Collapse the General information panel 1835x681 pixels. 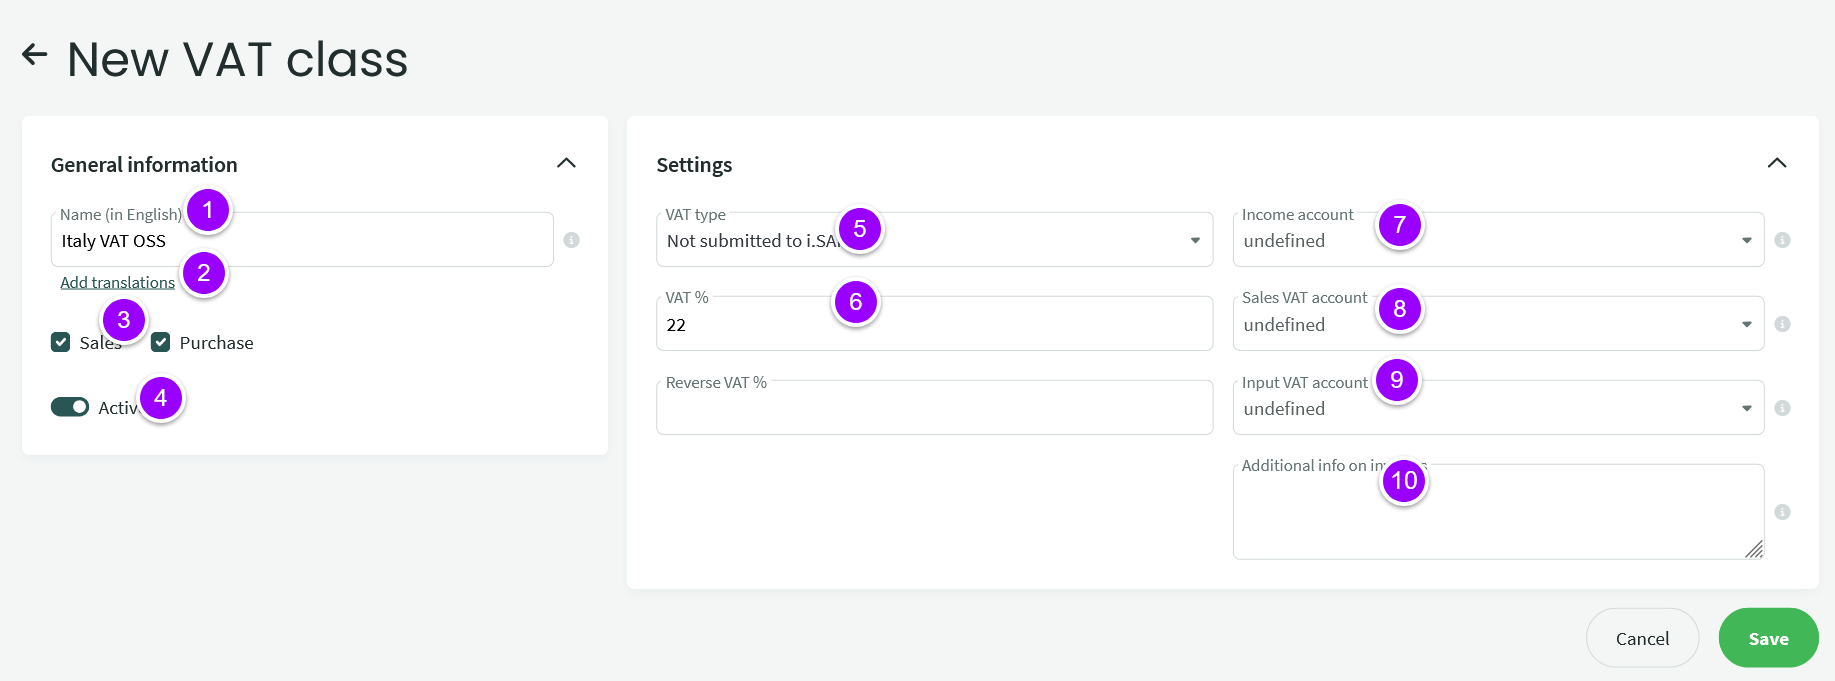[x=566, y=163]
